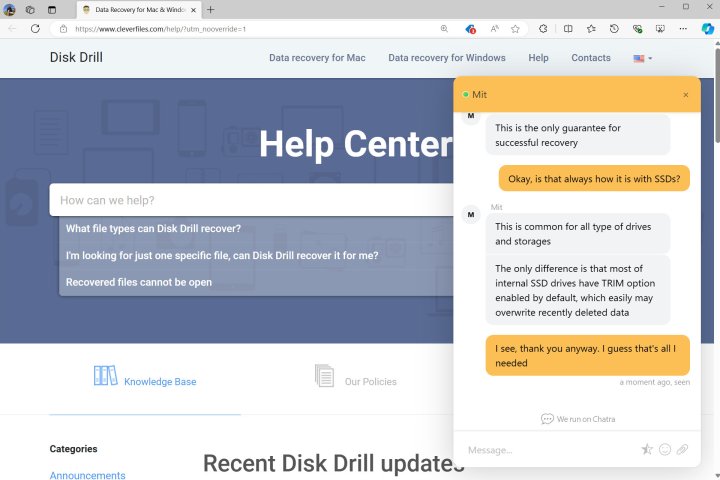The image size is (720, 480).
Task: Click the Copilot icon in Edge toolbar
Action: (x=706, y=29)
